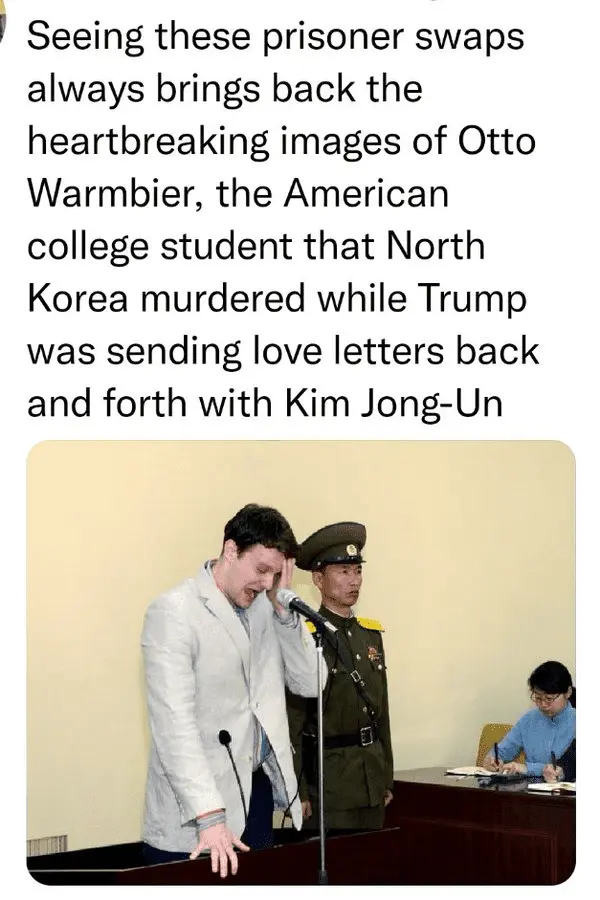Click the word "heartbreaking" in the tweet text
Viewport: 600px width, 900px height.
tap(148, 142)
